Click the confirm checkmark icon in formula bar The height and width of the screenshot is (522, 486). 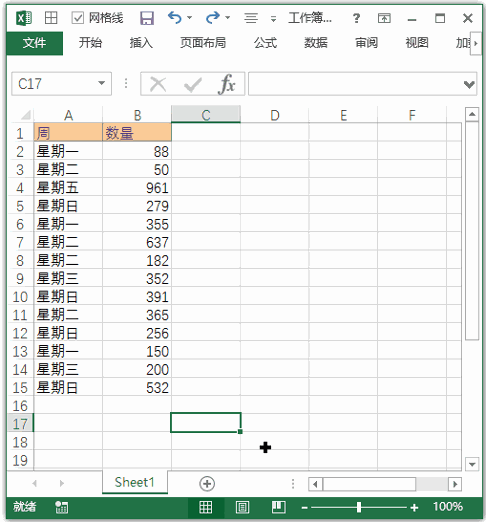(193, 85)
